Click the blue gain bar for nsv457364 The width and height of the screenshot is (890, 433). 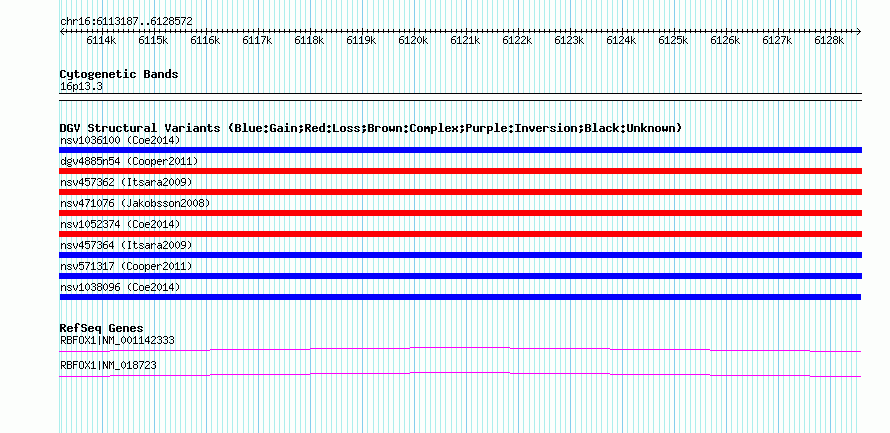click(460, 255)
